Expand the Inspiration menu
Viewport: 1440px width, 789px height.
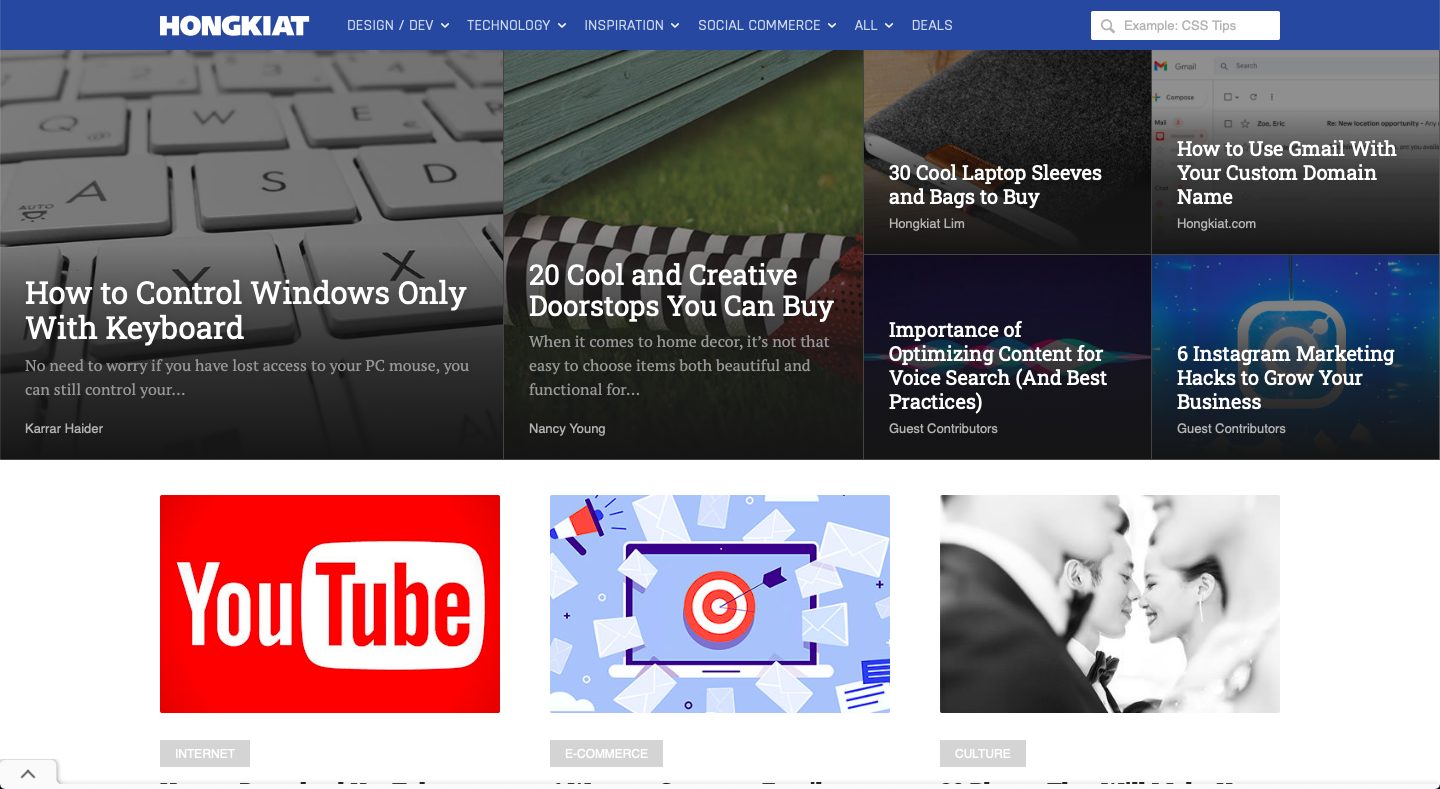pyautogui.click(x=632, y=25)
